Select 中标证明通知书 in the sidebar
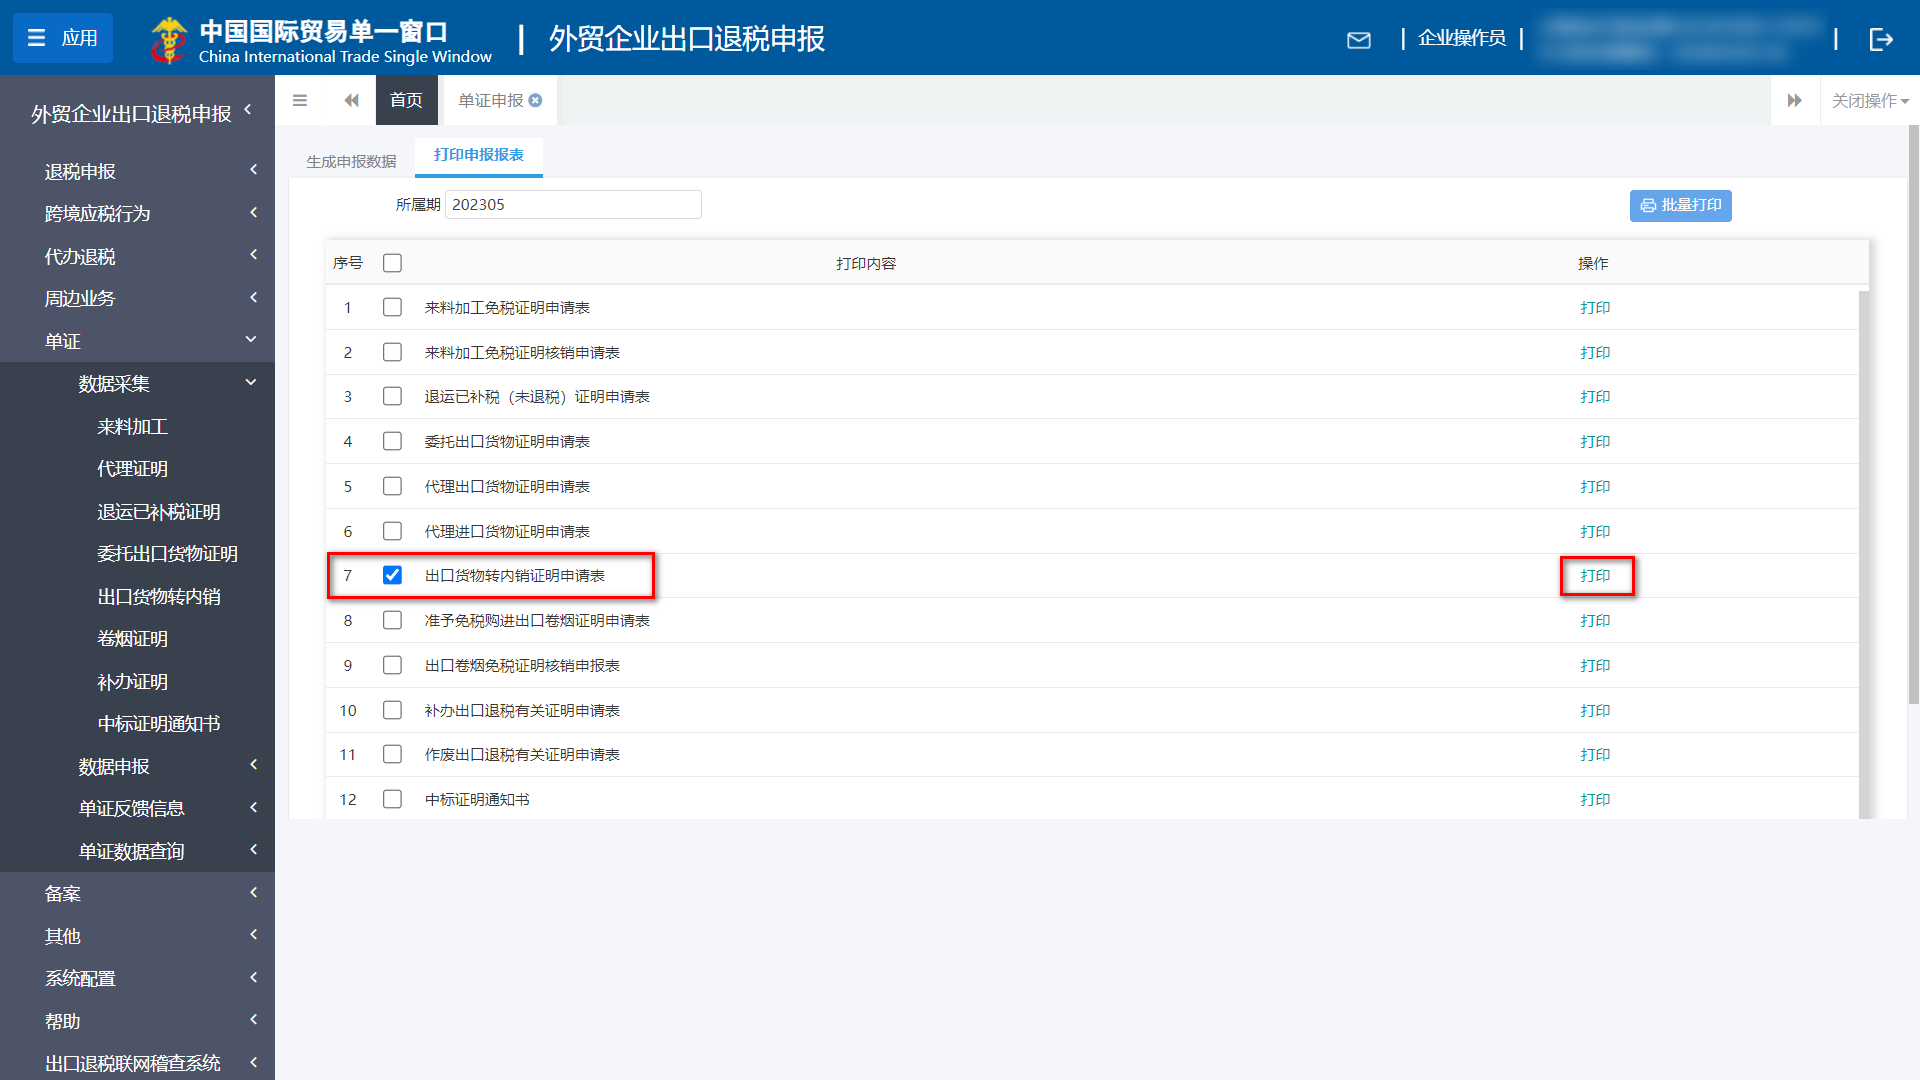The width and height of the screenshot is (1920, 1080). [158, 723]
